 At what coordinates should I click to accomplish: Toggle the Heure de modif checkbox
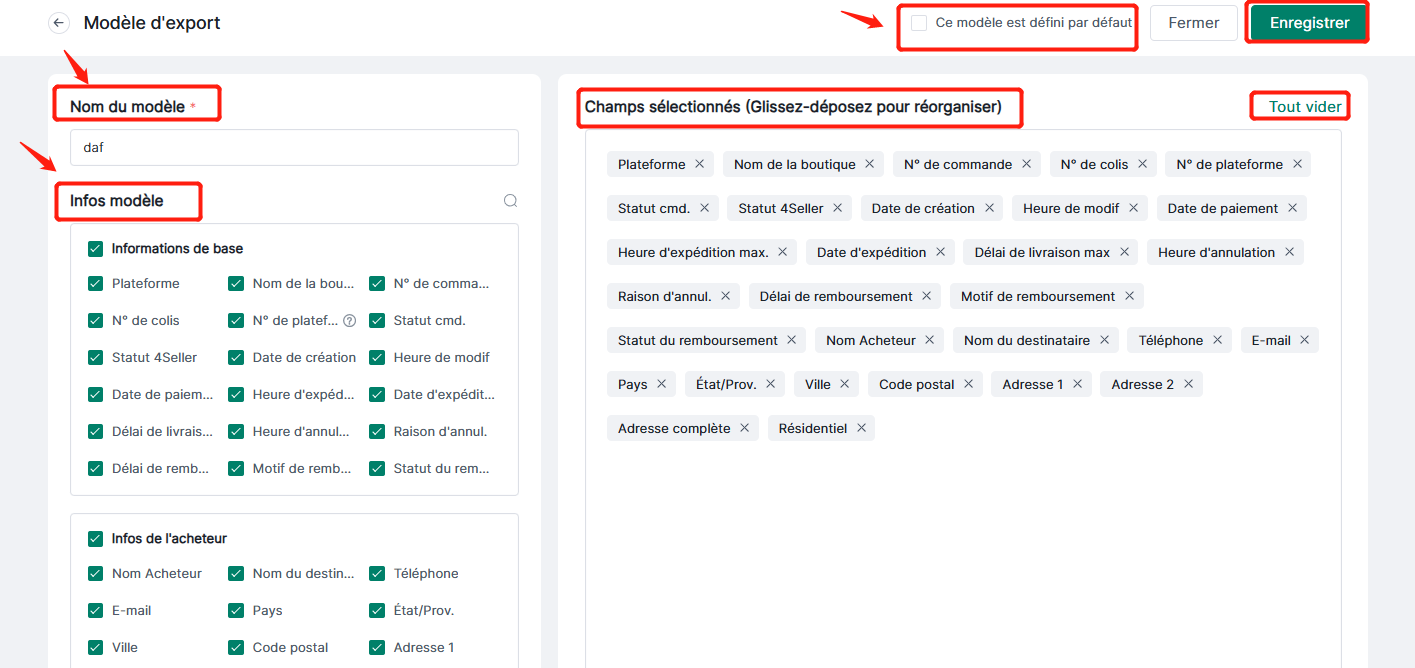click(377, 358)
